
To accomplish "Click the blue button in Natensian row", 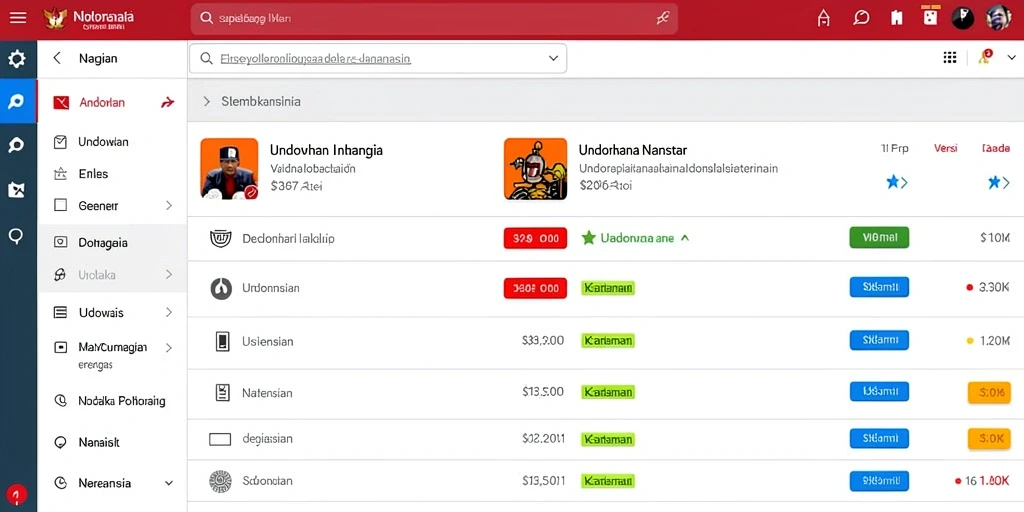I will [x=879, y=391].
